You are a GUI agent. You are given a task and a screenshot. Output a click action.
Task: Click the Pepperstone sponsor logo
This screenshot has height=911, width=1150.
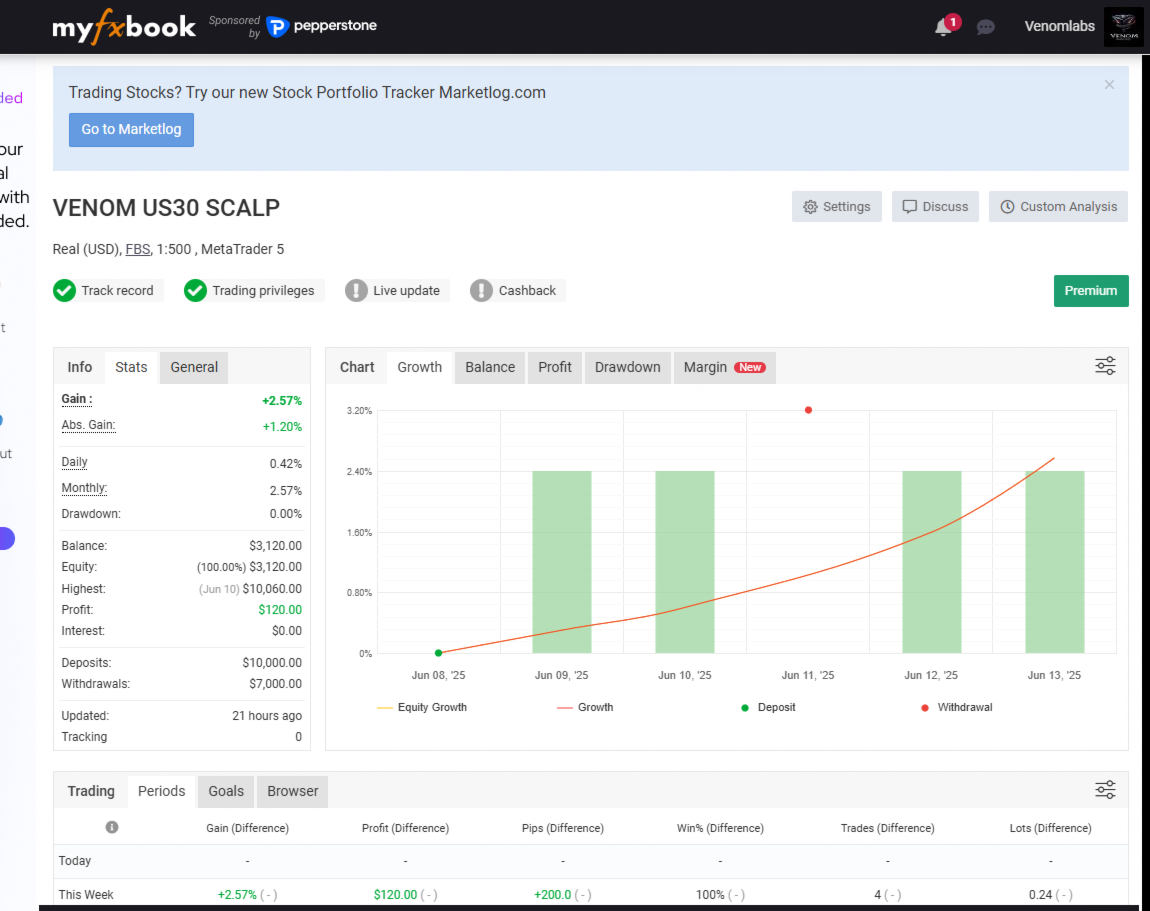coord(321,26)
